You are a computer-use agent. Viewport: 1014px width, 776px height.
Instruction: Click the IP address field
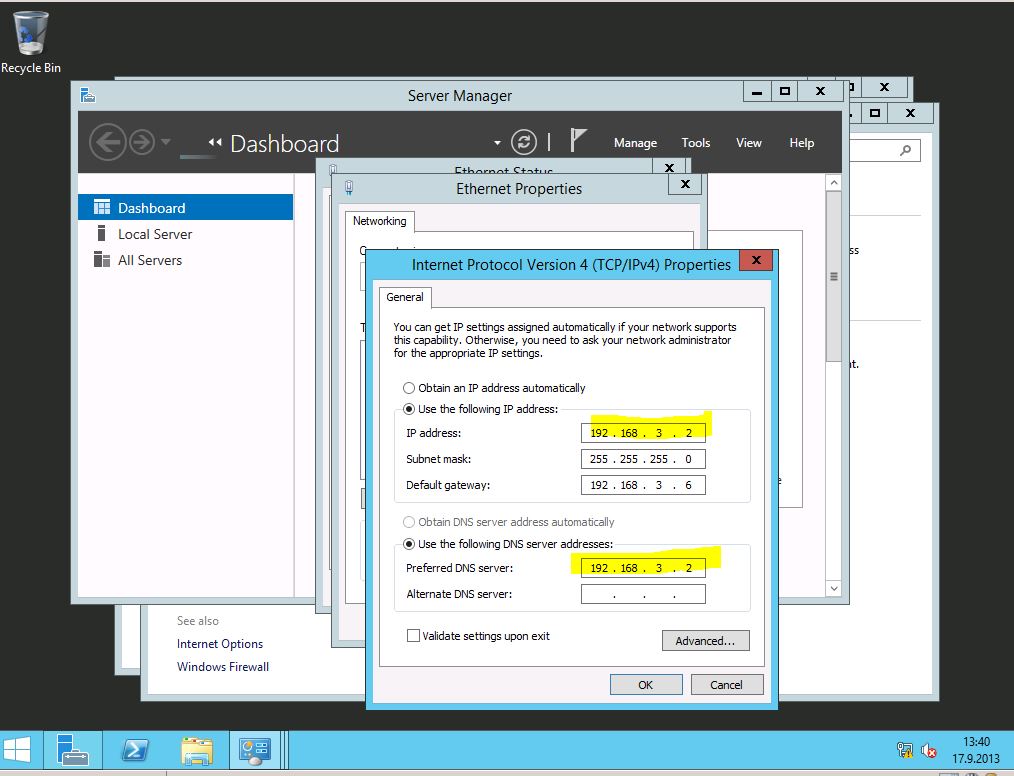pyautogui.click(x=643, y=433)
